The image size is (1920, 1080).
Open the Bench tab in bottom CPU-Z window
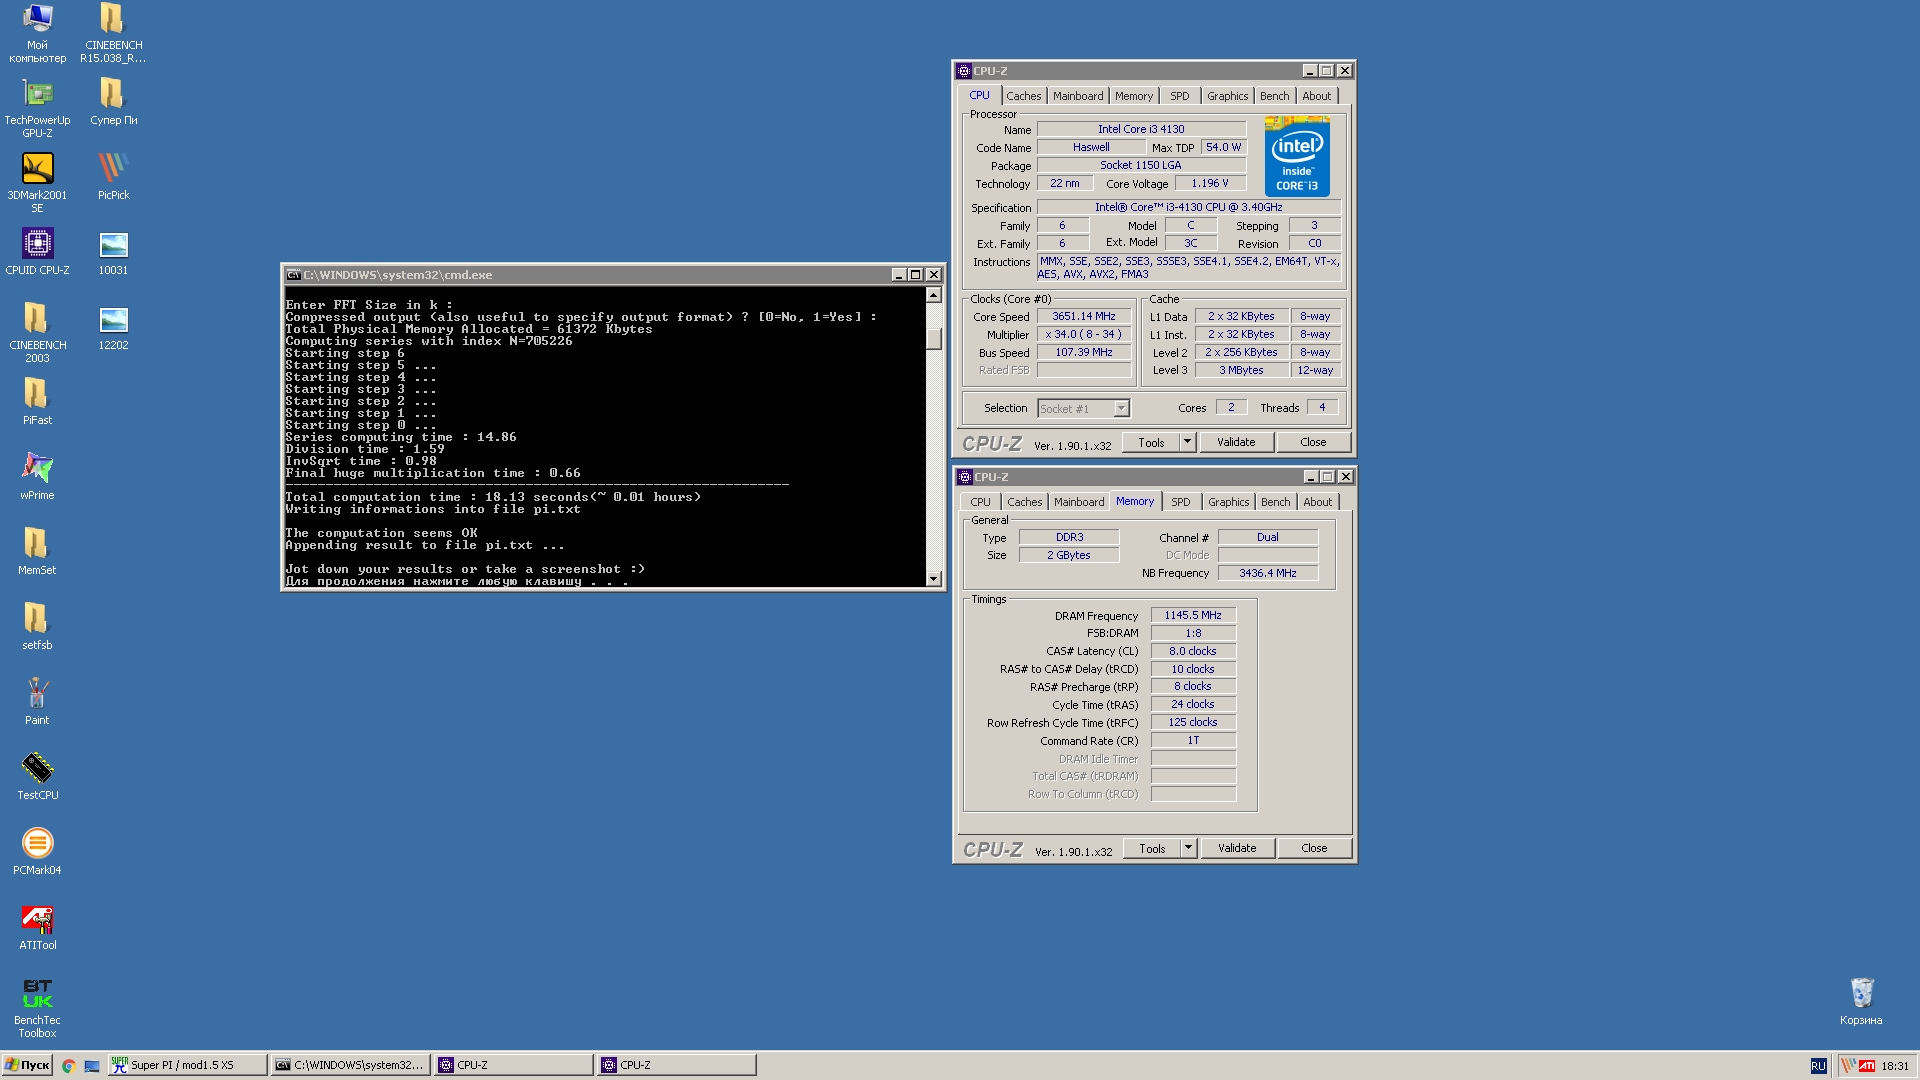(x=1275, y=502)
